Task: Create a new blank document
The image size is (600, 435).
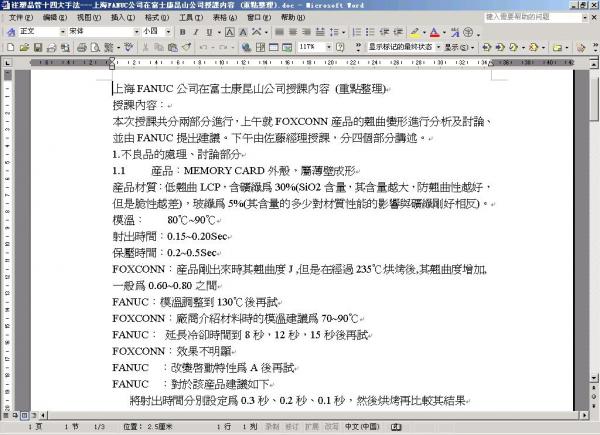Action: tap(10, 47)
